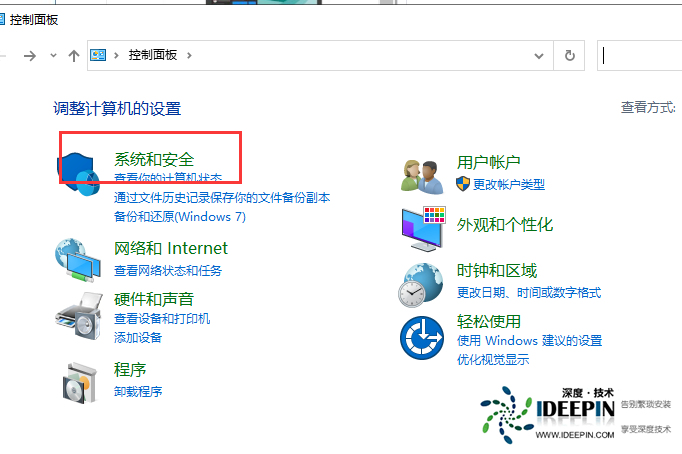The height and width of the screenshot is (454, 682).
Task: Click the 查看方式 label
Action: [x=648, y=107]
